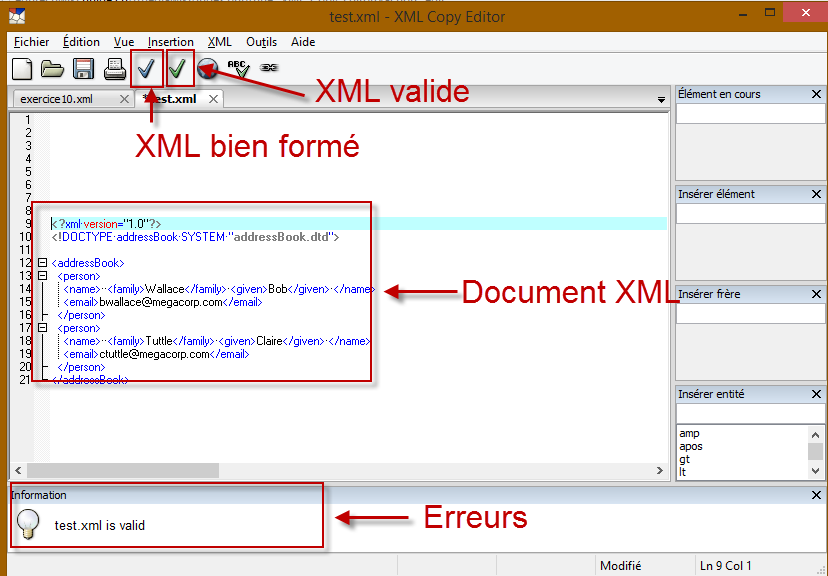828x576 pixels.
Task: Click the Insérer frère input field
Action: pyautogui.click(x=750, y=314)
